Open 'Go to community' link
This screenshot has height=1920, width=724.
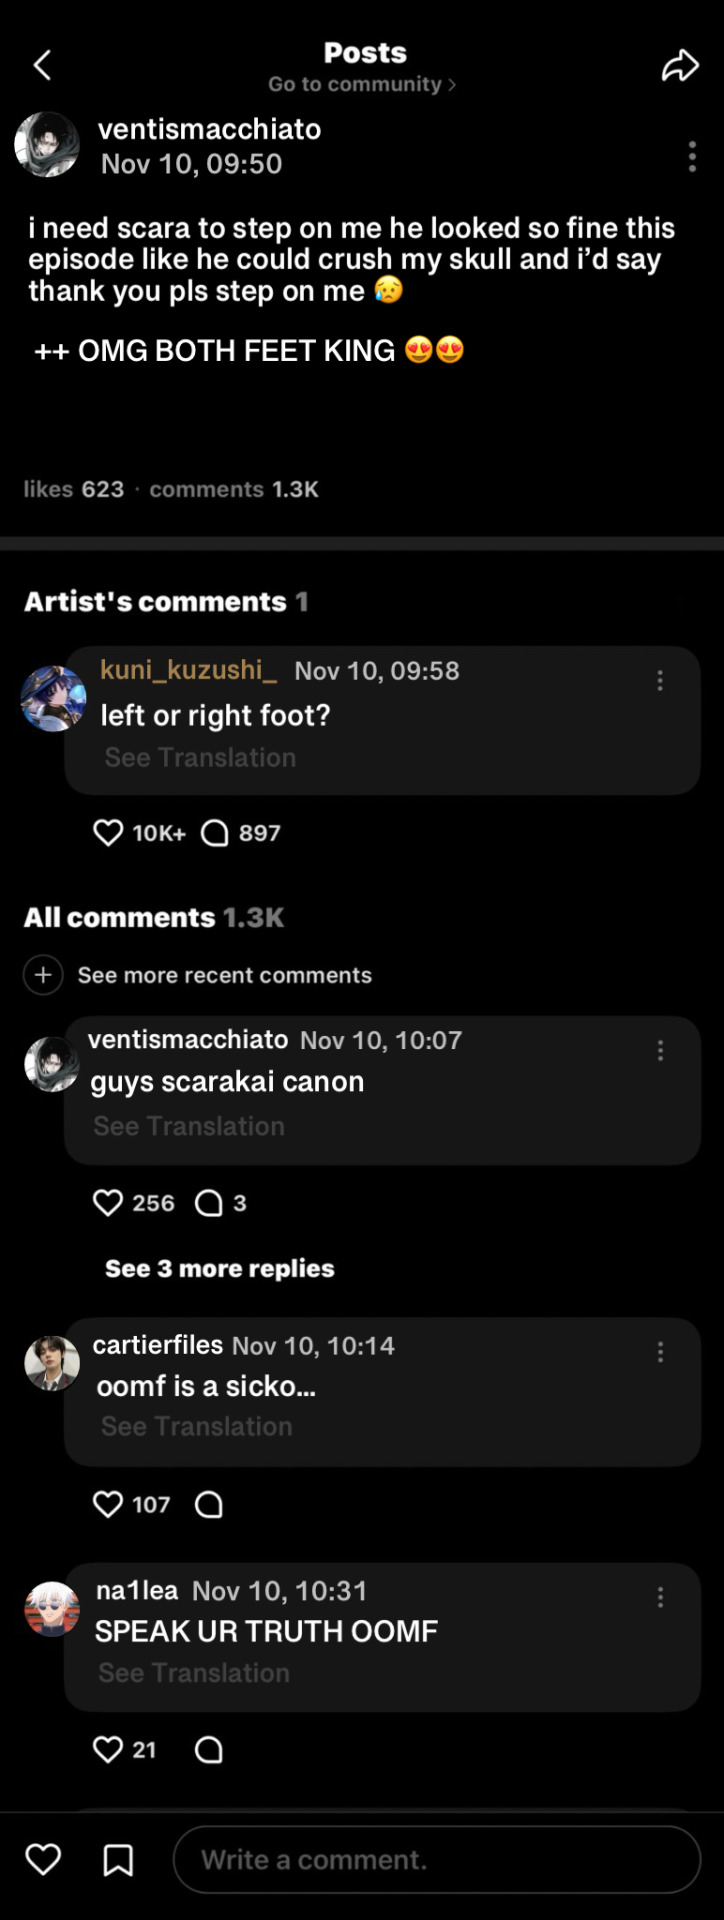click(362, 84)
